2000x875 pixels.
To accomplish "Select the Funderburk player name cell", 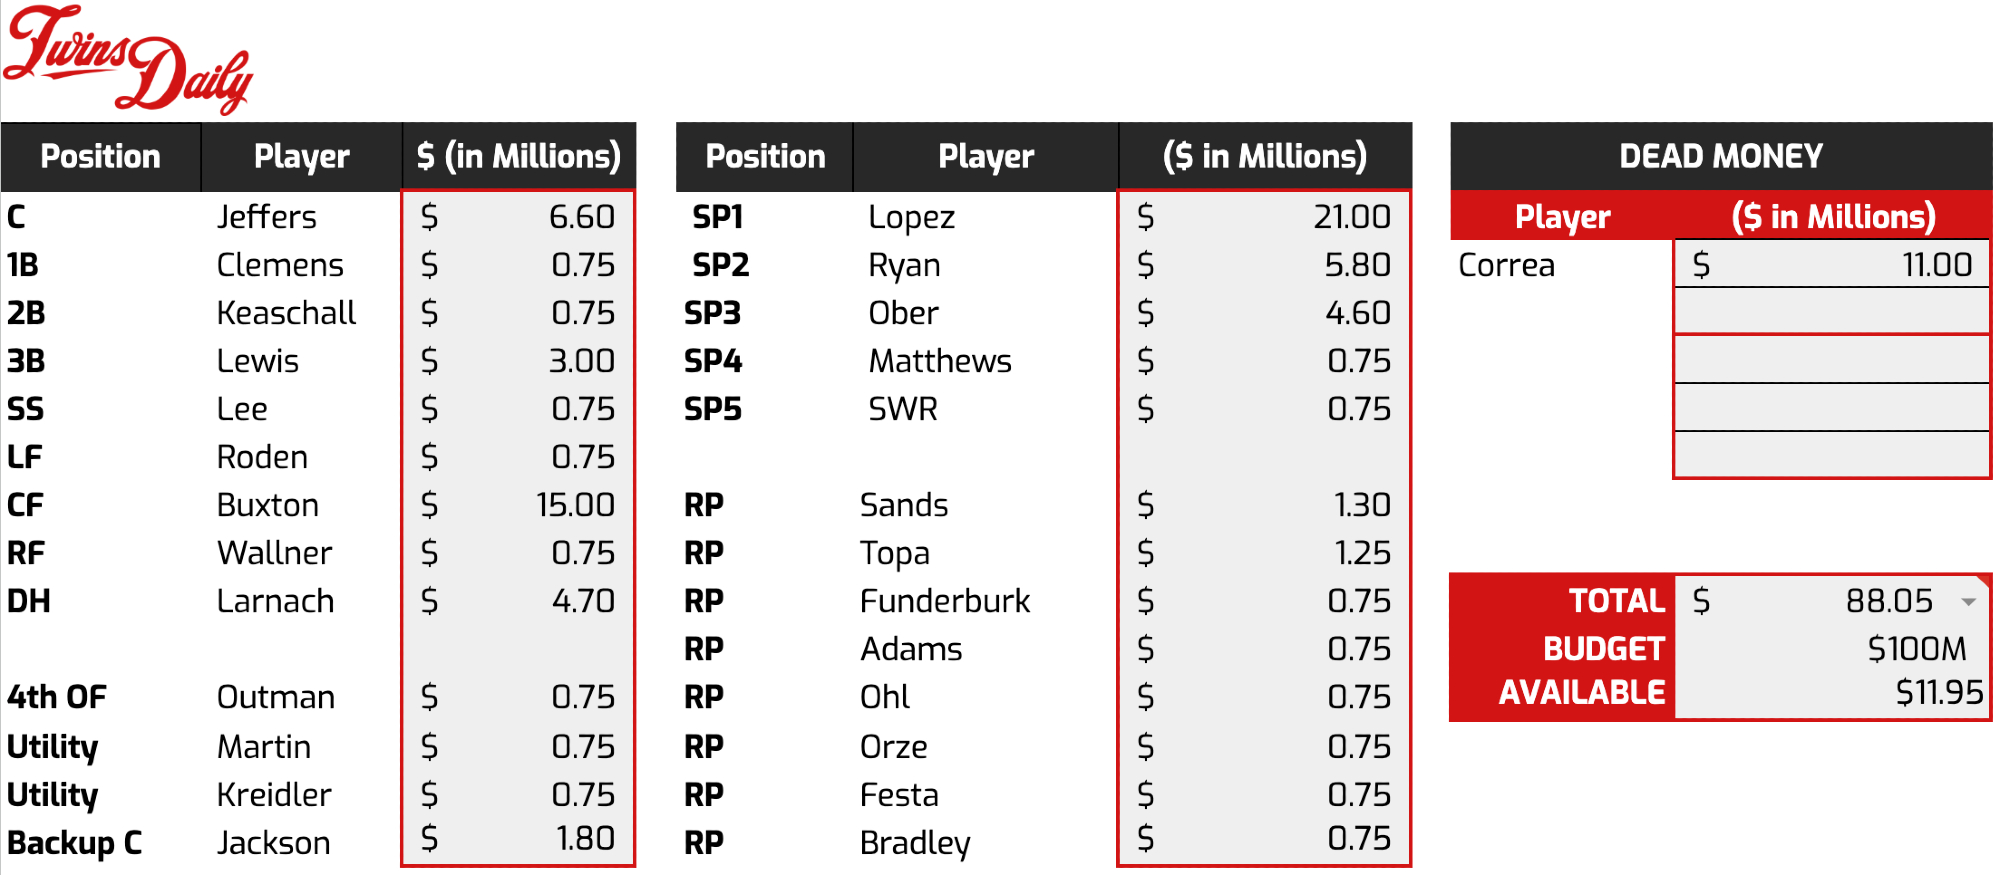I will pos(945,601).
